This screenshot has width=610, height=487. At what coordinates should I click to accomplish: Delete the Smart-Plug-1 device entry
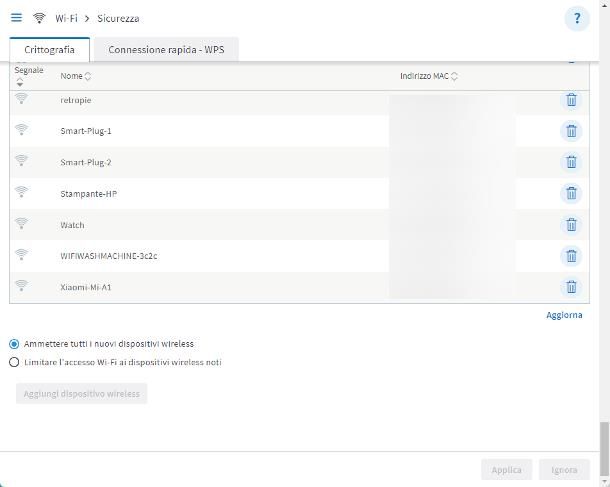(571, 131)
